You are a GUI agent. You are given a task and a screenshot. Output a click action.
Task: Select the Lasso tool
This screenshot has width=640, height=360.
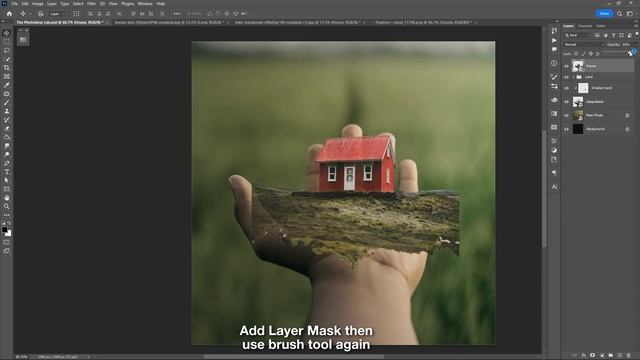(x=7, y=51)
